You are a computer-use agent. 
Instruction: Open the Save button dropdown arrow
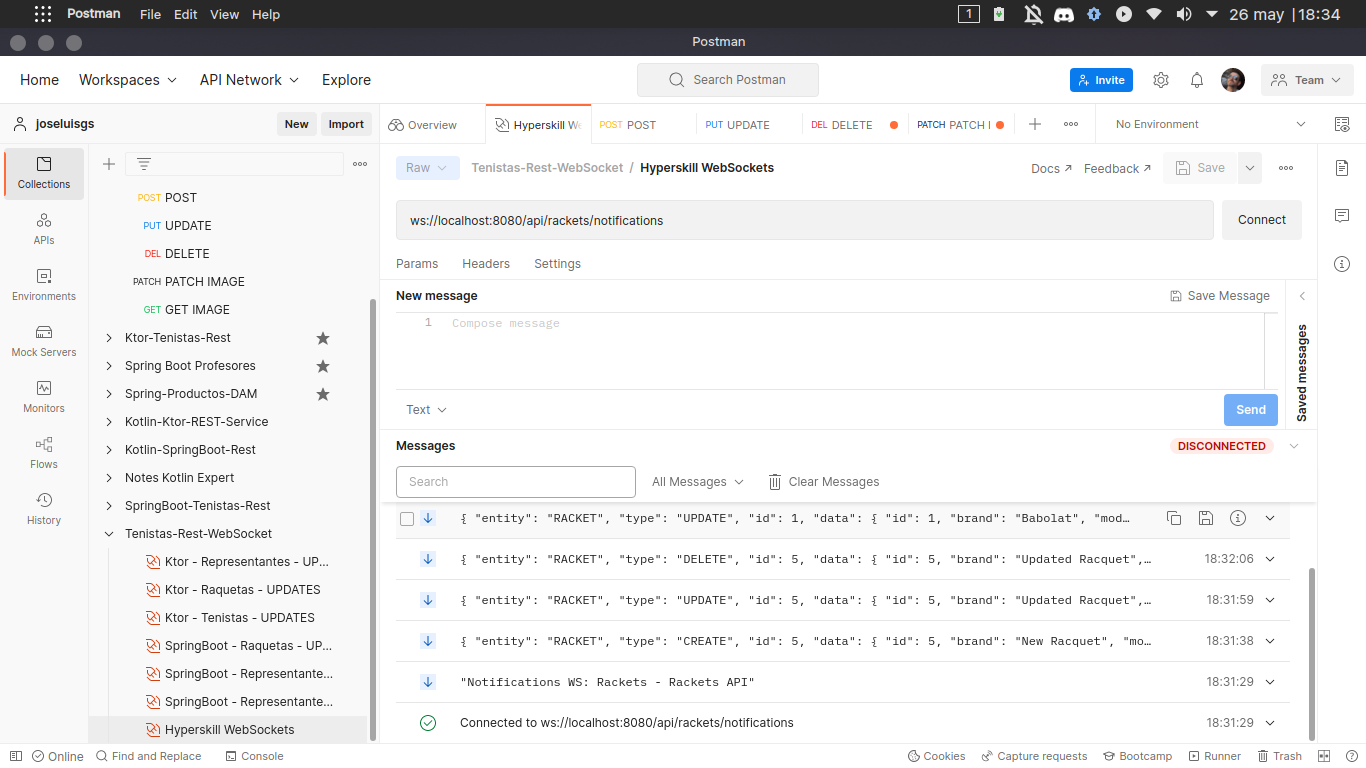(1250, 168)
